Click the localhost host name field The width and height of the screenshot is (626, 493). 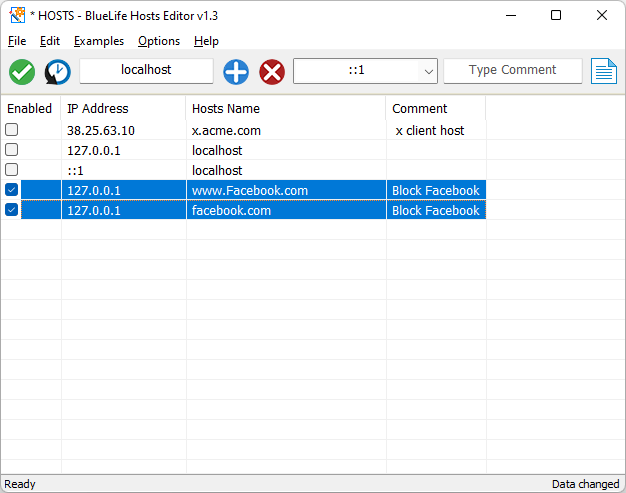coord(146,71)
